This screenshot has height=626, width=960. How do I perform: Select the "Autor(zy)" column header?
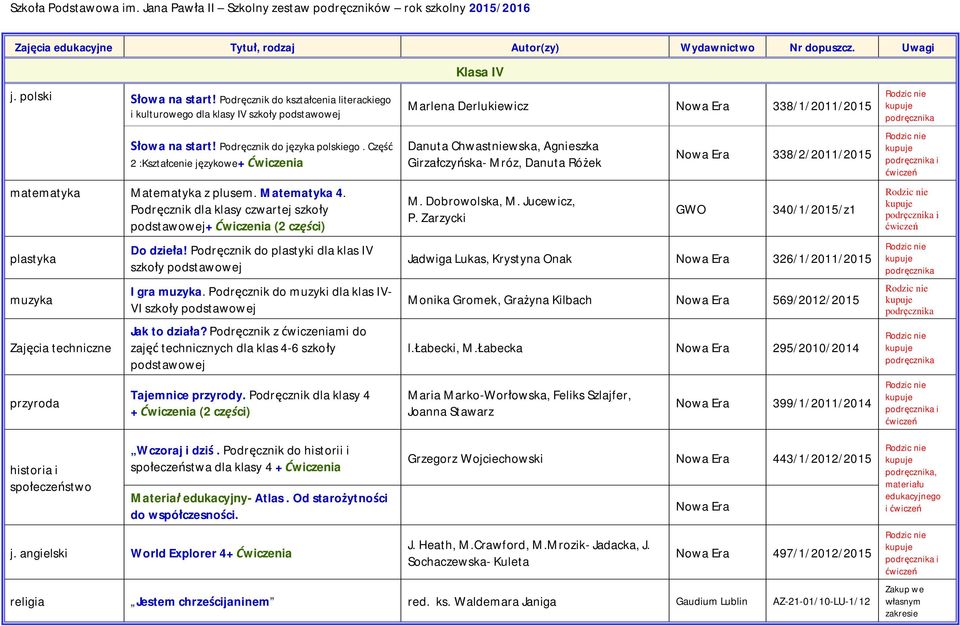534,48
